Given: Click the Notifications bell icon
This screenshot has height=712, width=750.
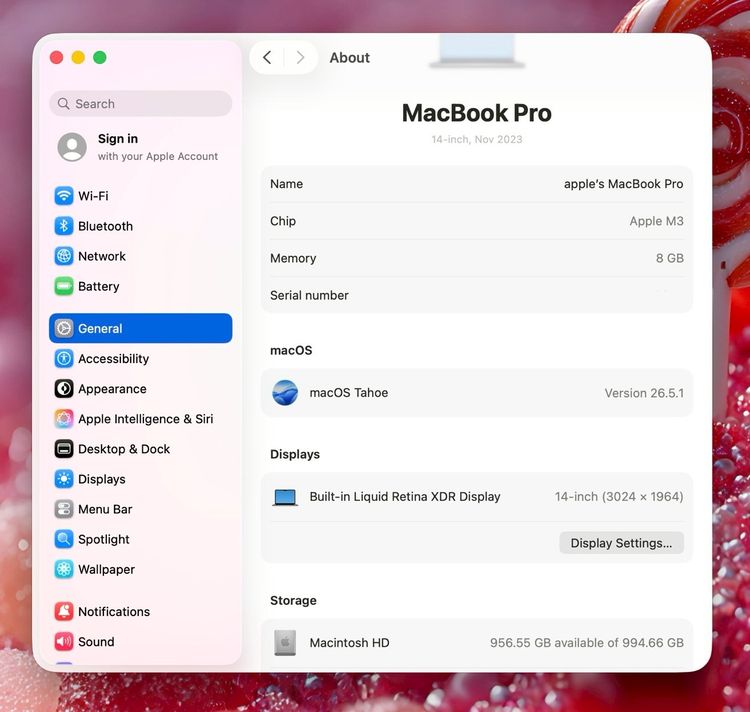Looking at the screenshot, I should (64, 611).
